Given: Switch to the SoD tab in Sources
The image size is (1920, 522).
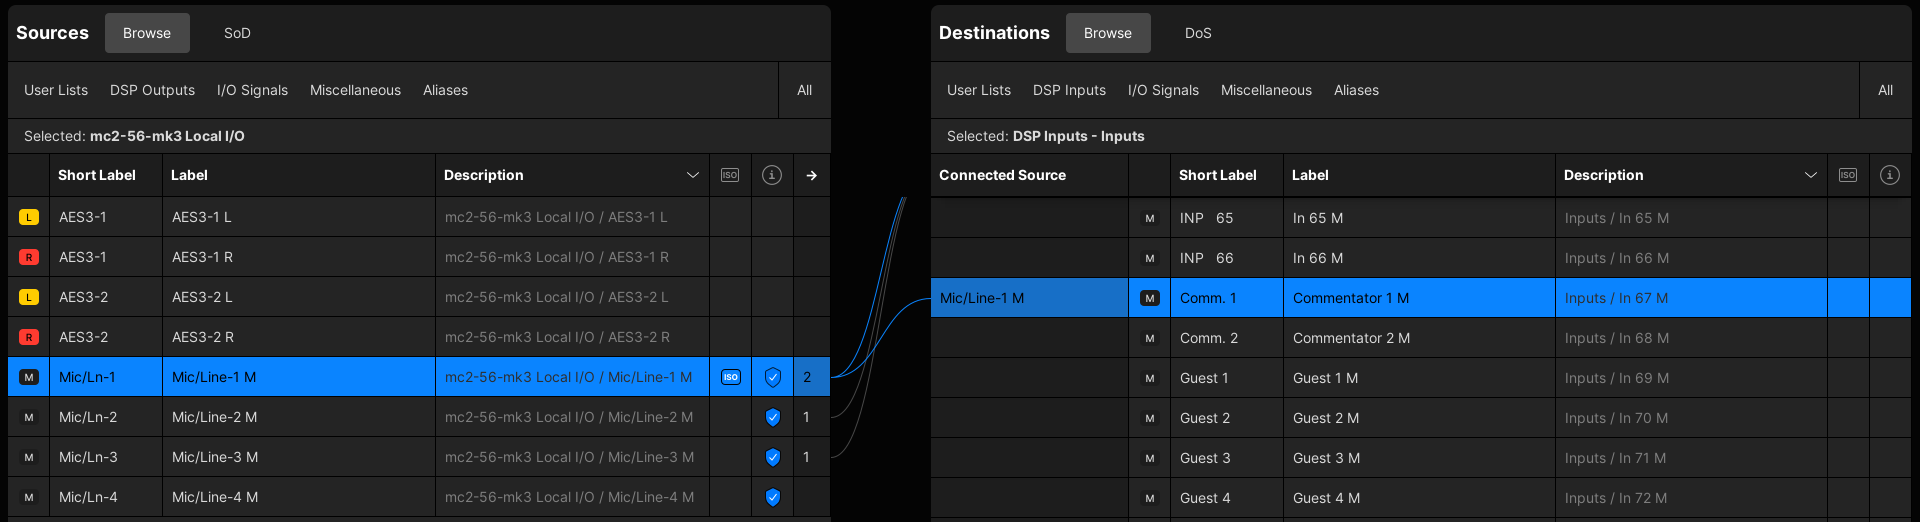Looking at the screenshot, I should point(237,33).
